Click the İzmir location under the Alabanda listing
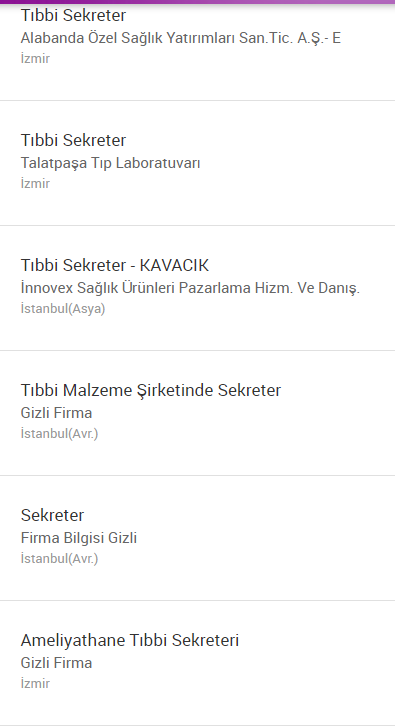 (35, 58)
